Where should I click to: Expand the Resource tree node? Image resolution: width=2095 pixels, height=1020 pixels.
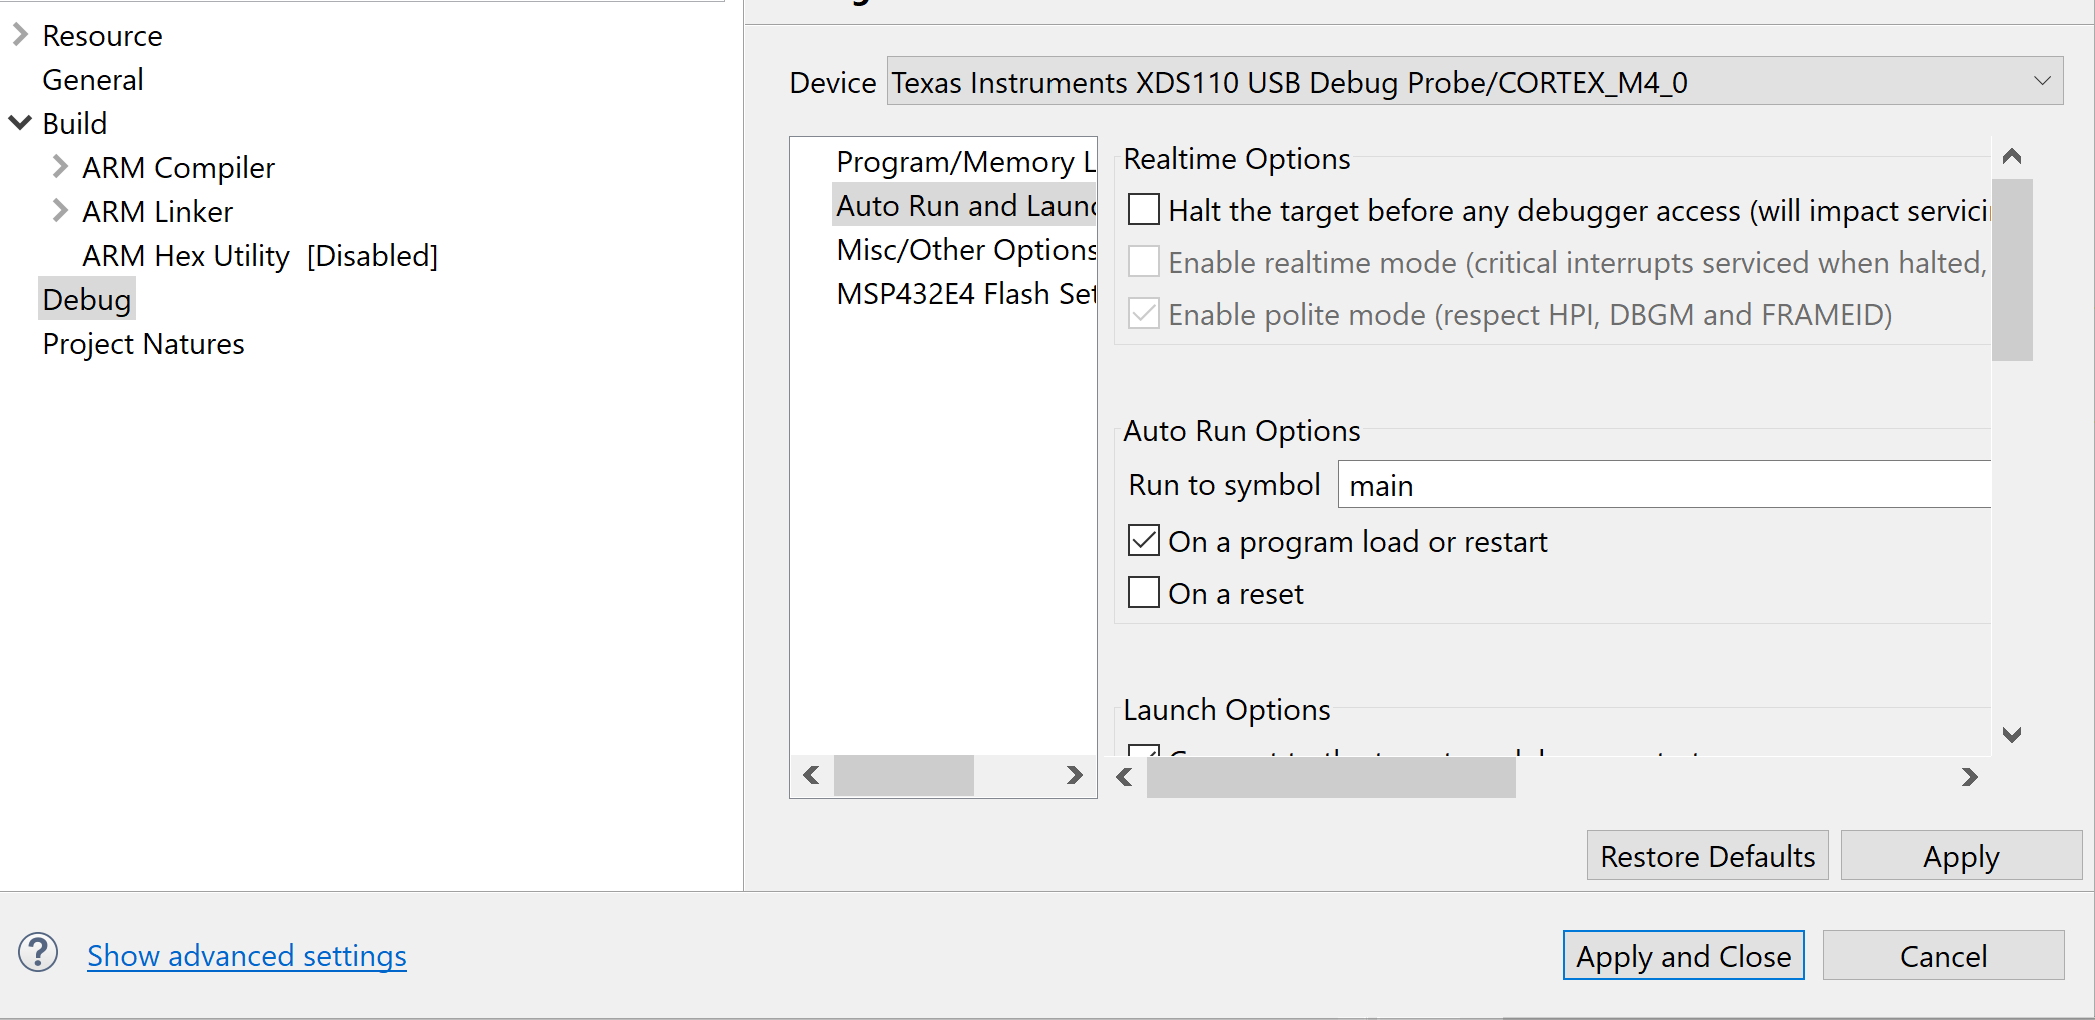tap(20, 35)
